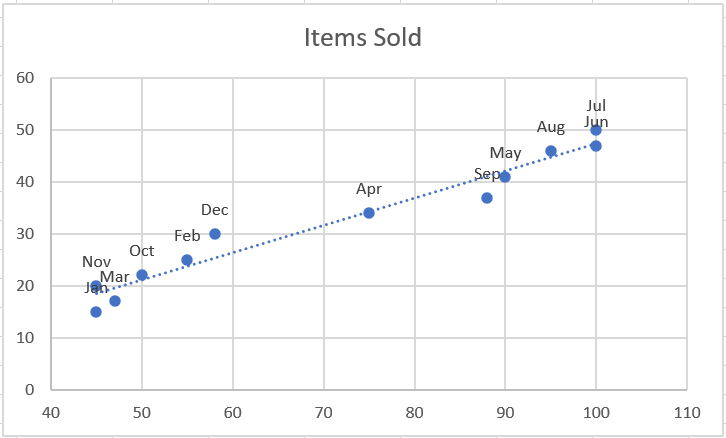
Task: Click the Oct data point marker
Action: [142, 275]
